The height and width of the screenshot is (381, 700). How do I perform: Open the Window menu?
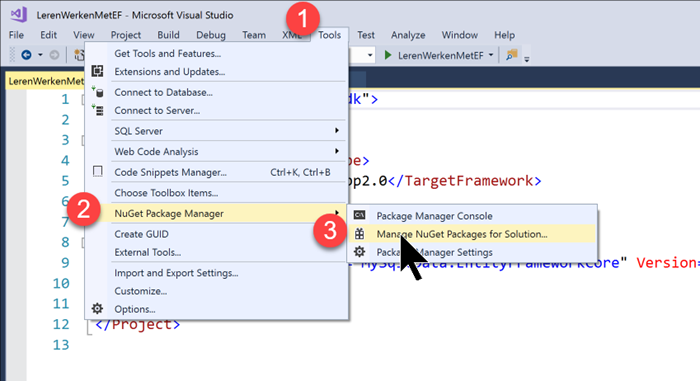click(459, 35)
